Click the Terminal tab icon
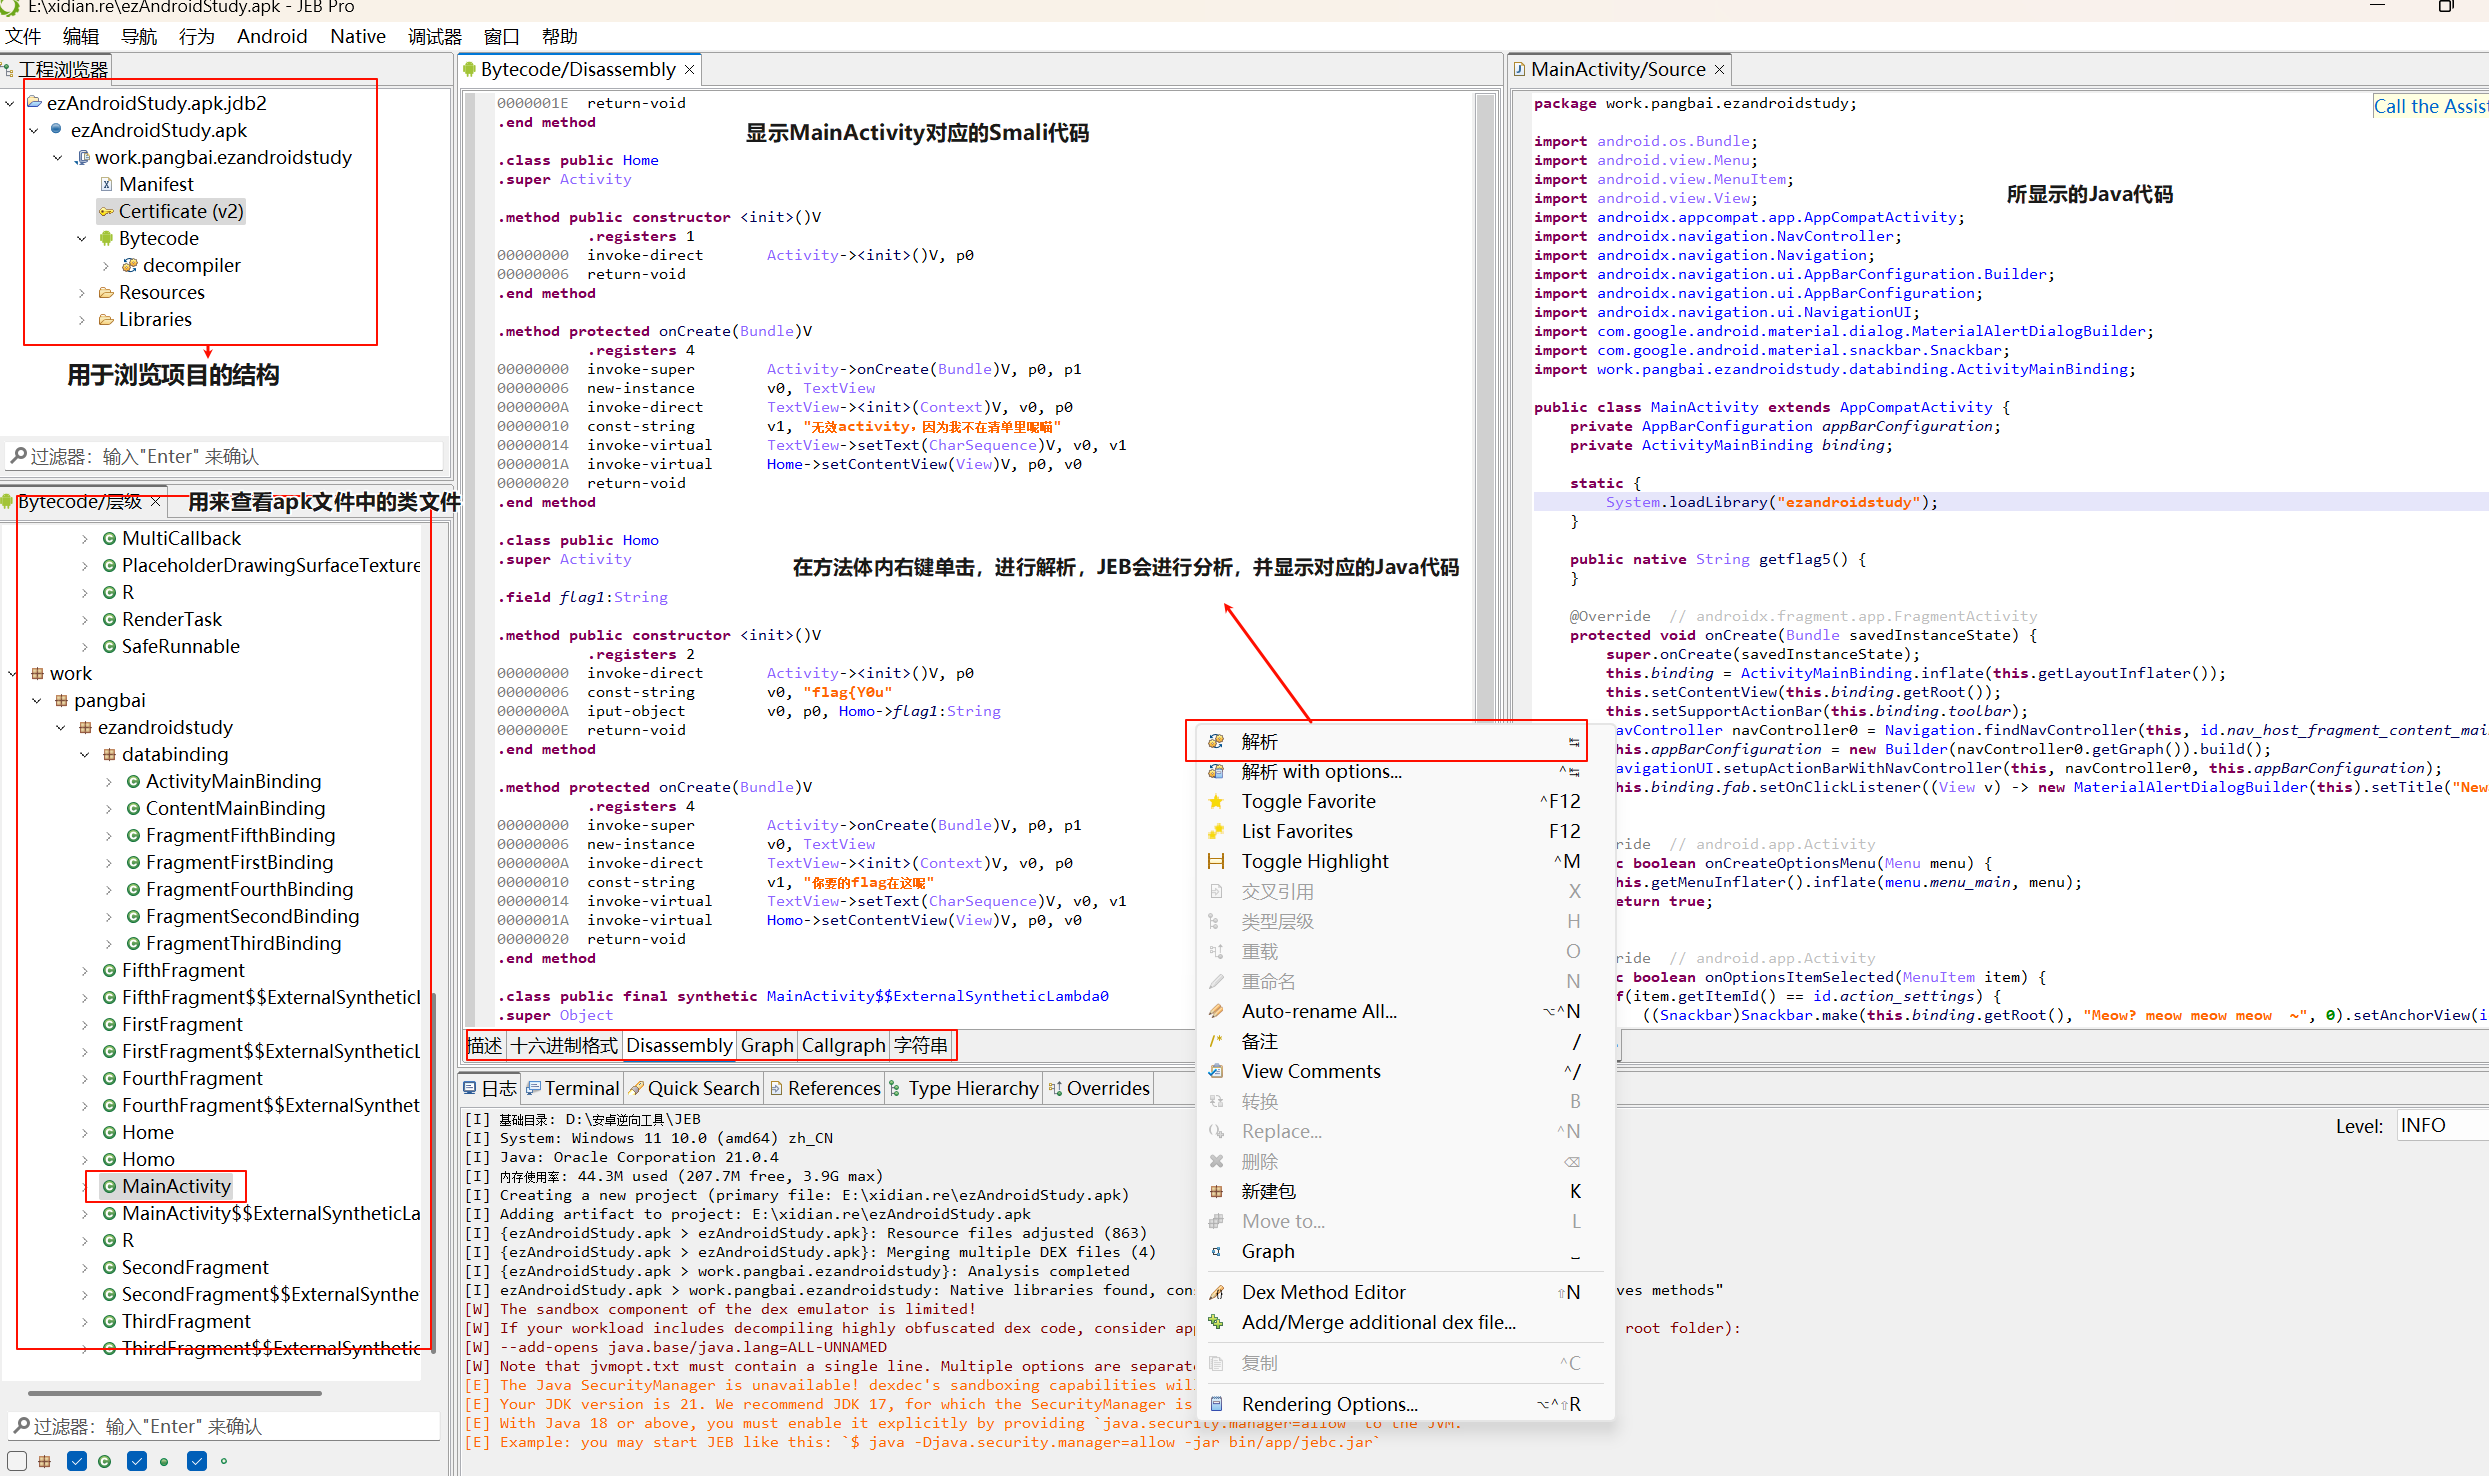 (533, 1088)
